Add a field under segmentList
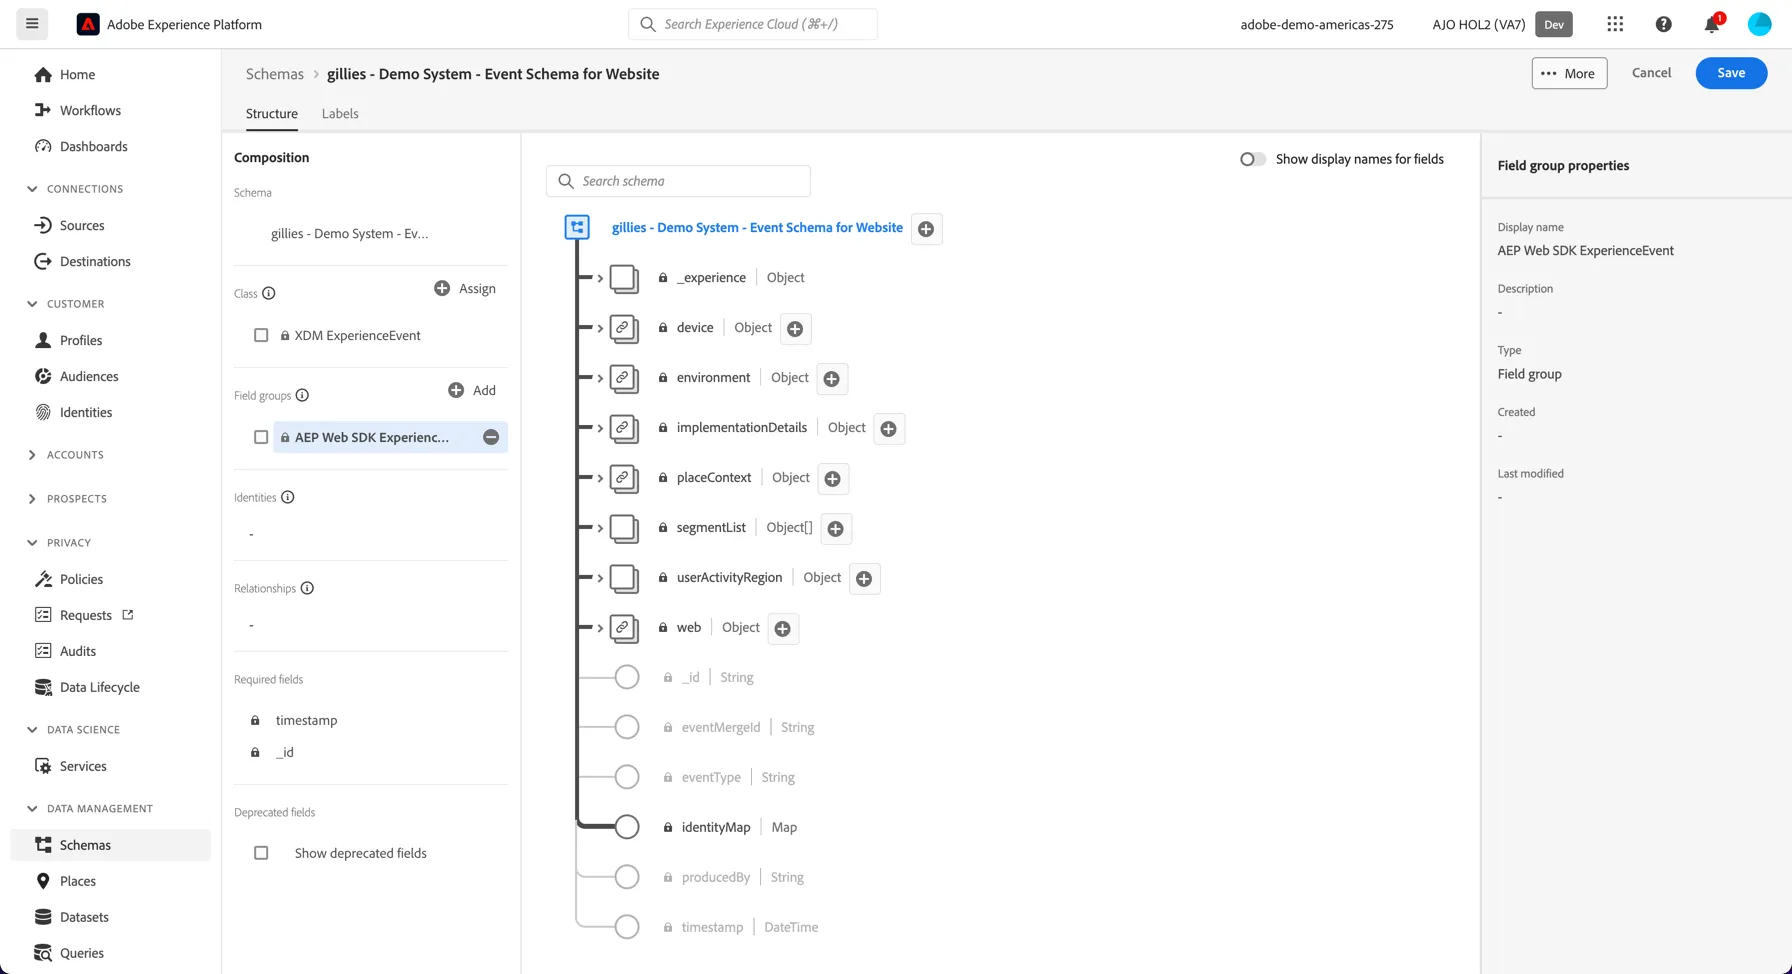The image size is (1792, 974). (835, 529)
